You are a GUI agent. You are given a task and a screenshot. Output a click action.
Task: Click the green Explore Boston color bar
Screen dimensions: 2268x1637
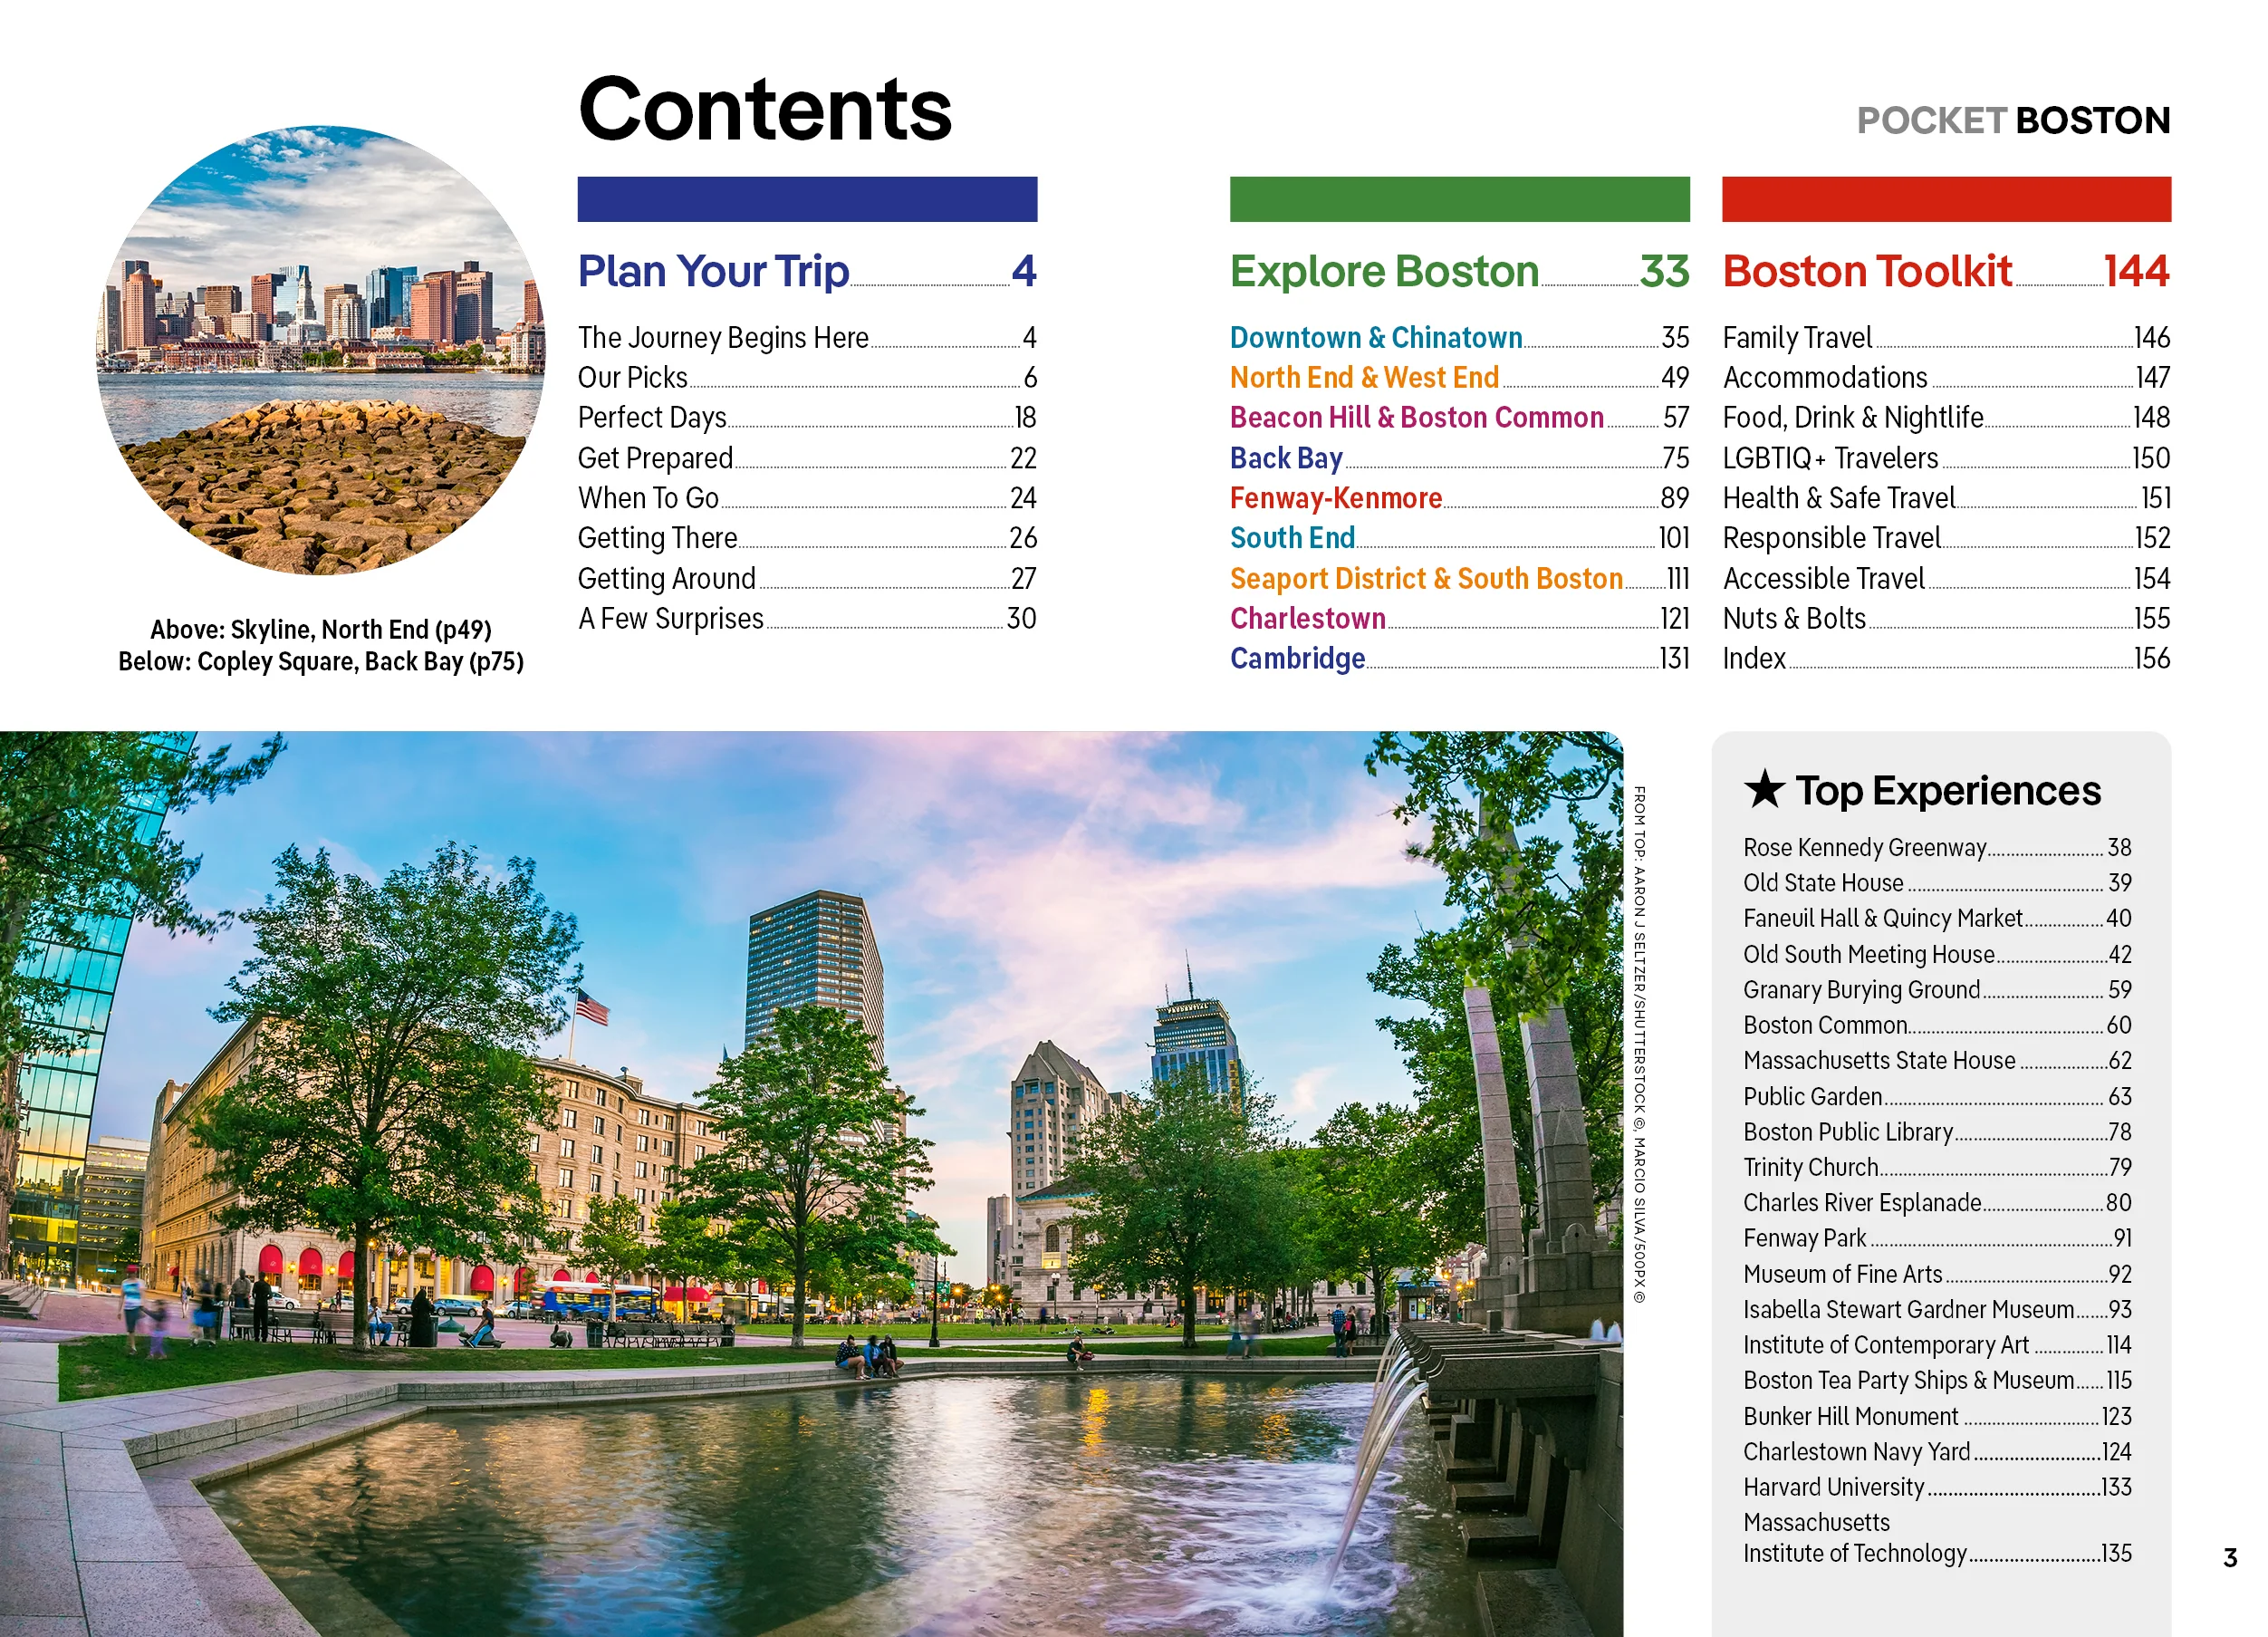point(1459,199)
